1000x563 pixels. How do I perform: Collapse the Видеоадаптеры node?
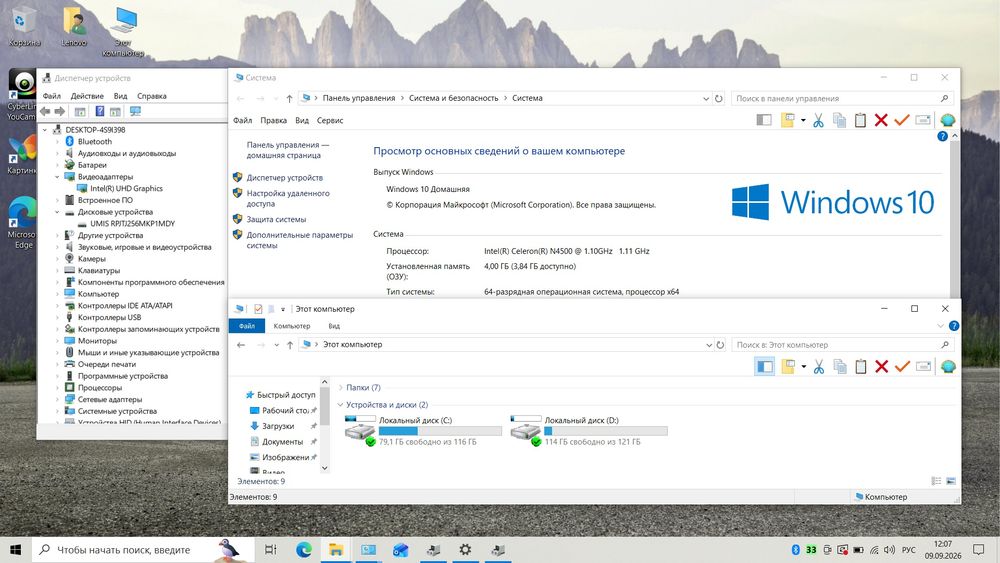pyautogui.click(x=57, y=177)
